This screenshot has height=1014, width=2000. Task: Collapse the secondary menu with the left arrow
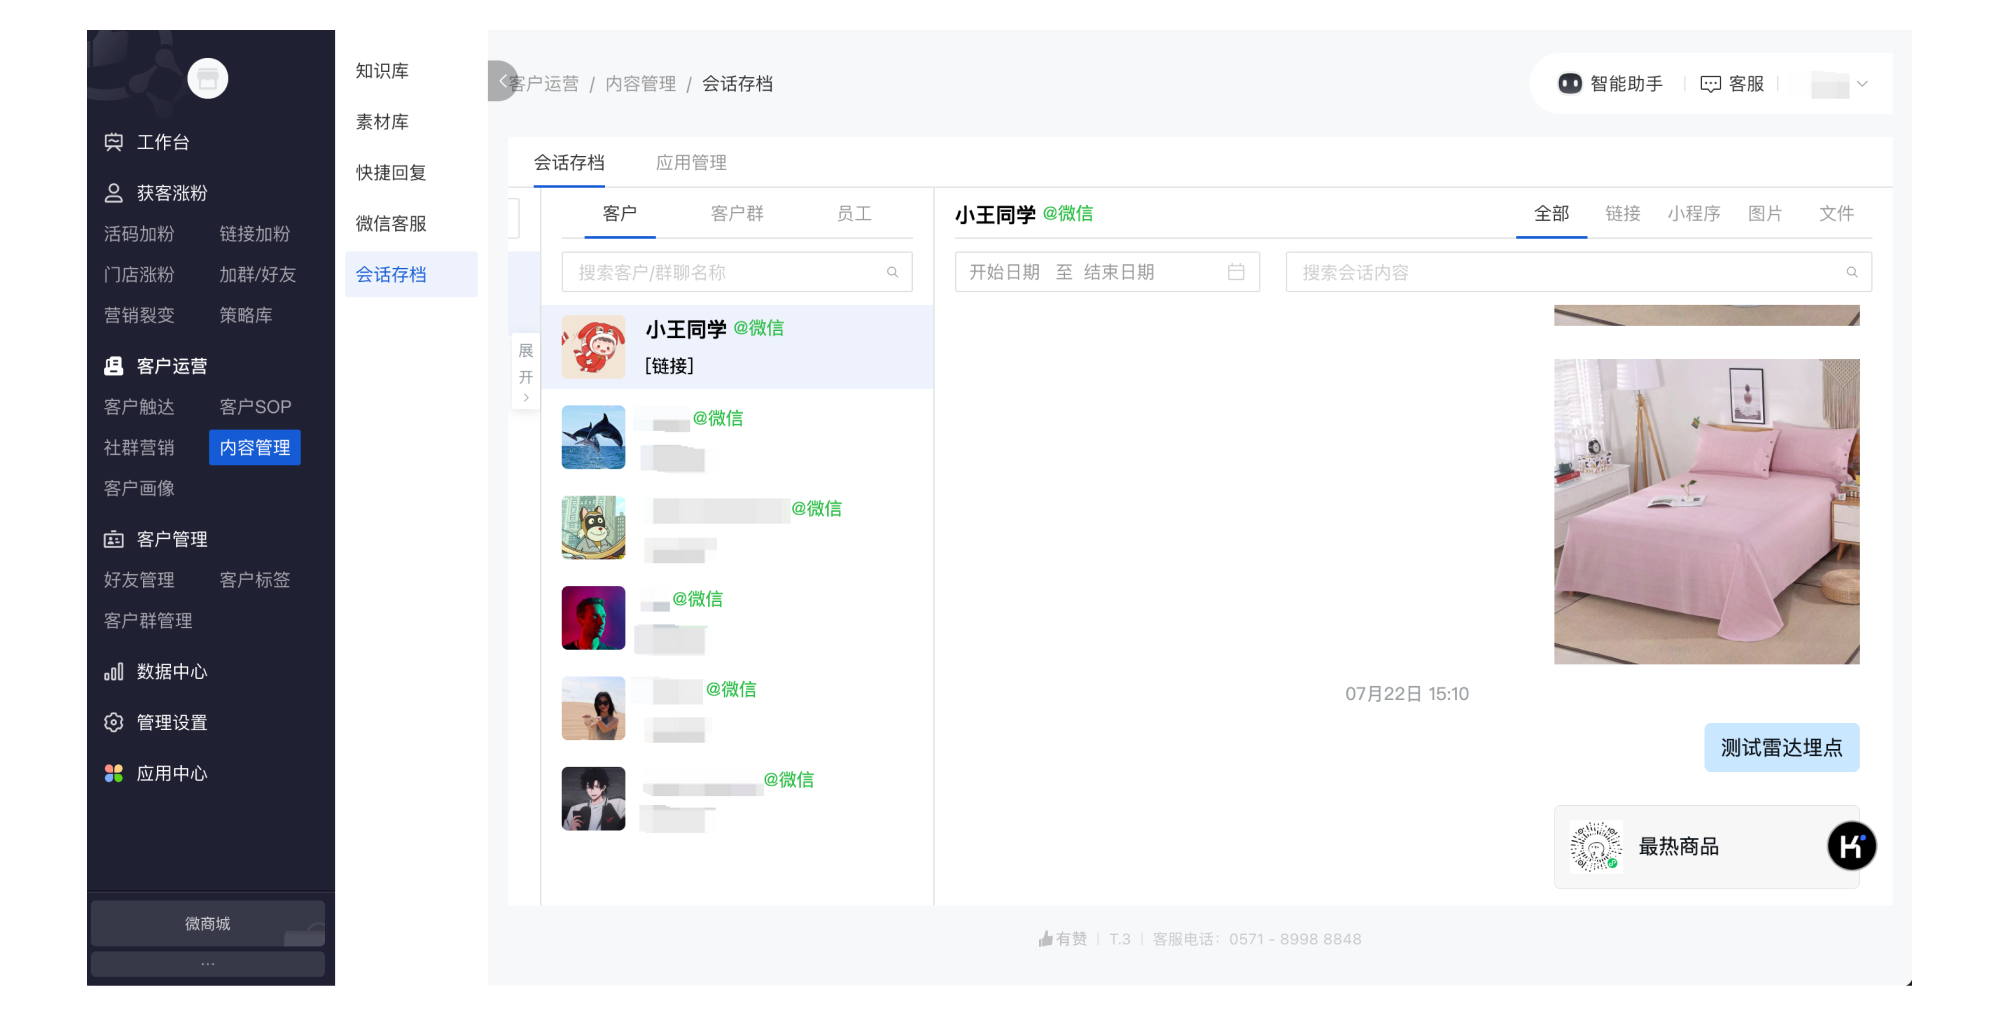pyautogui.click(x=502, y=81)
